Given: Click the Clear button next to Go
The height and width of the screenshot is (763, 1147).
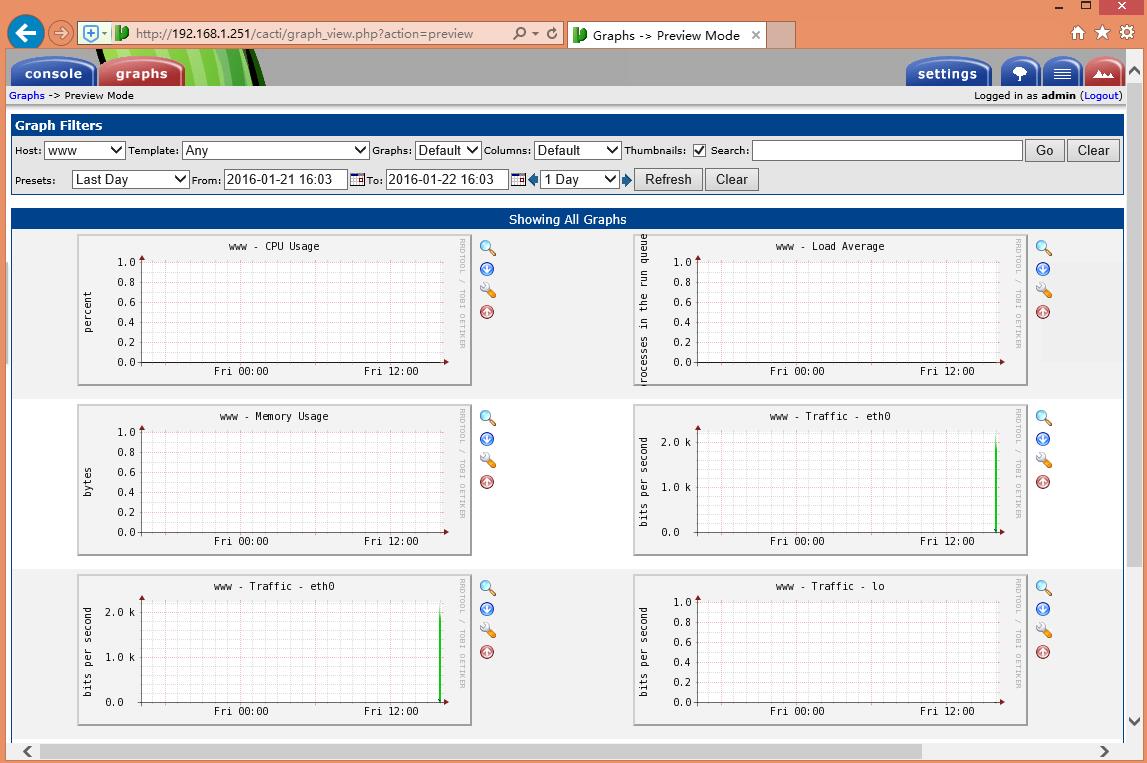Looking at the screenshot, I should (1094, 150).
